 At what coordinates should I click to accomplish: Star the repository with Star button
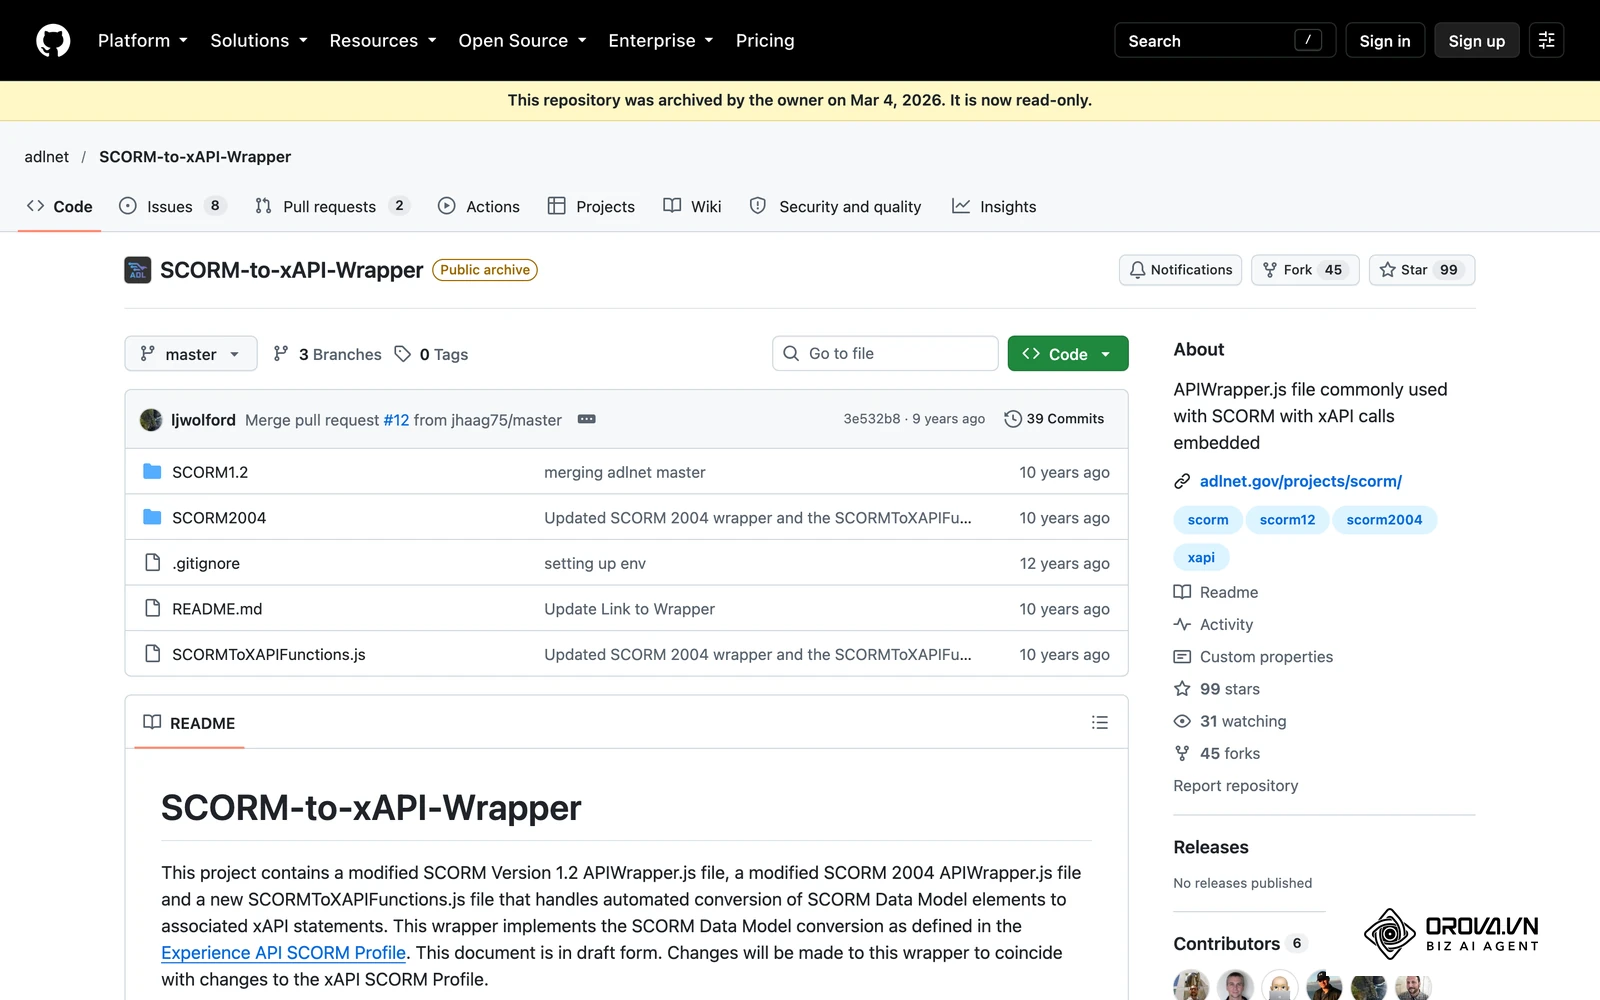click(1422, 270)
